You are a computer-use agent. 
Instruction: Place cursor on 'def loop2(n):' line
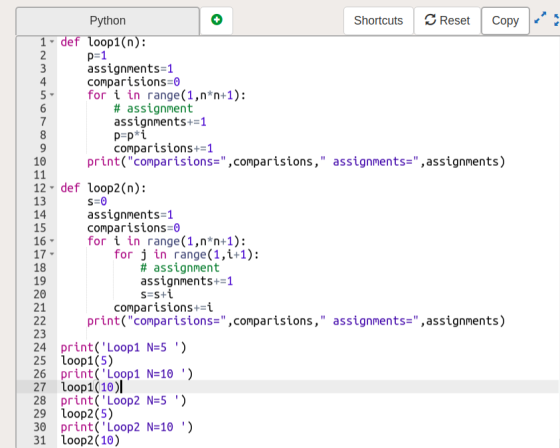(x=103, y=188)
